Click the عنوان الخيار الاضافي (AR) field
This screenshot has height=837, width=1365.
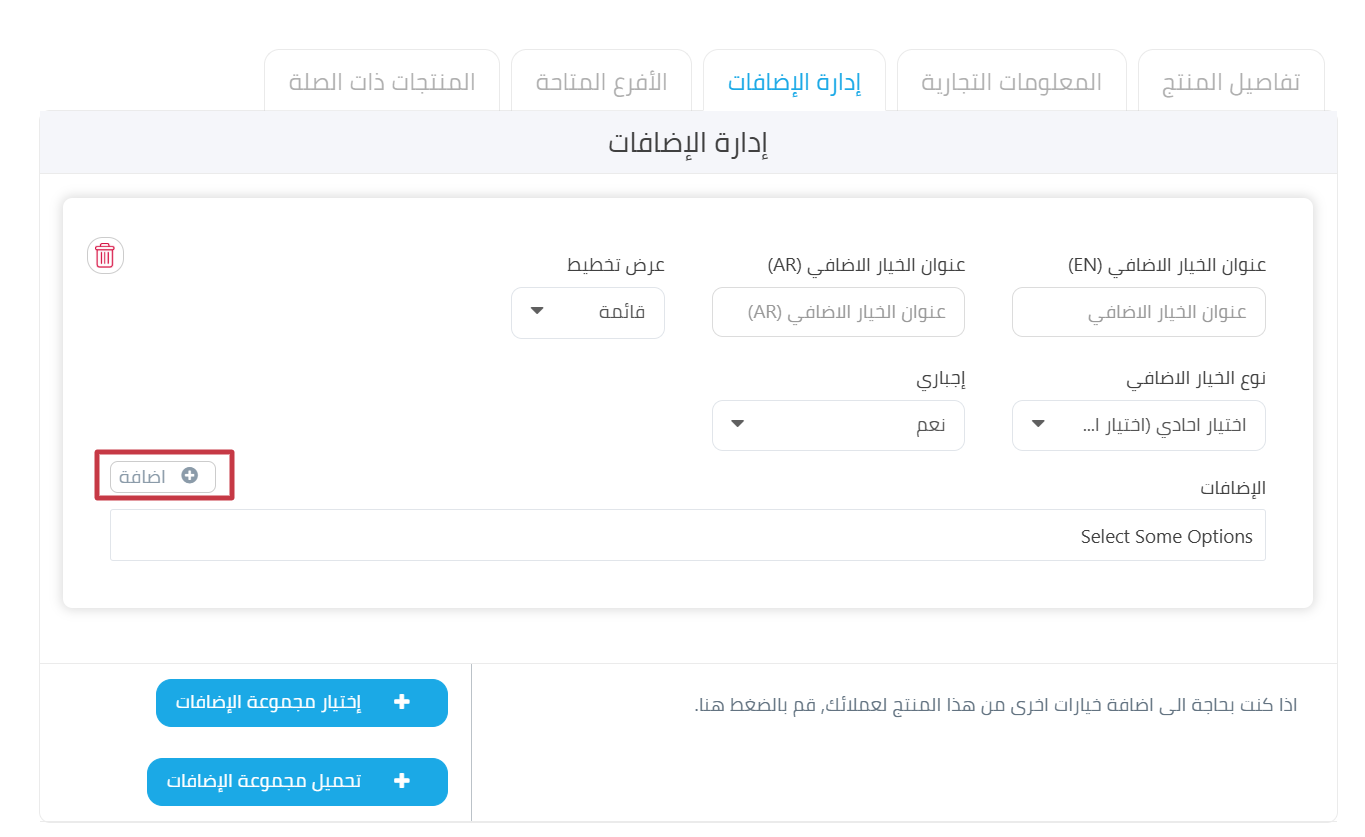pos(838,313)
